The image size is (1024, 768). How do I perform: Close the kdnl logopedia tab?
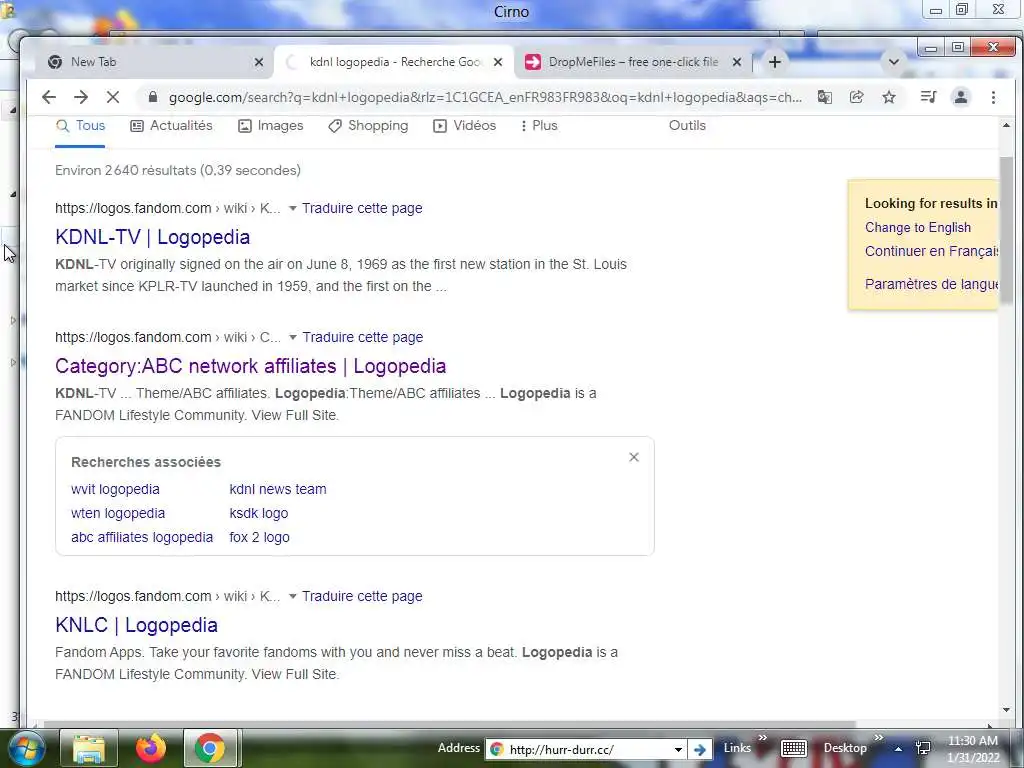[x=498, y=62]
